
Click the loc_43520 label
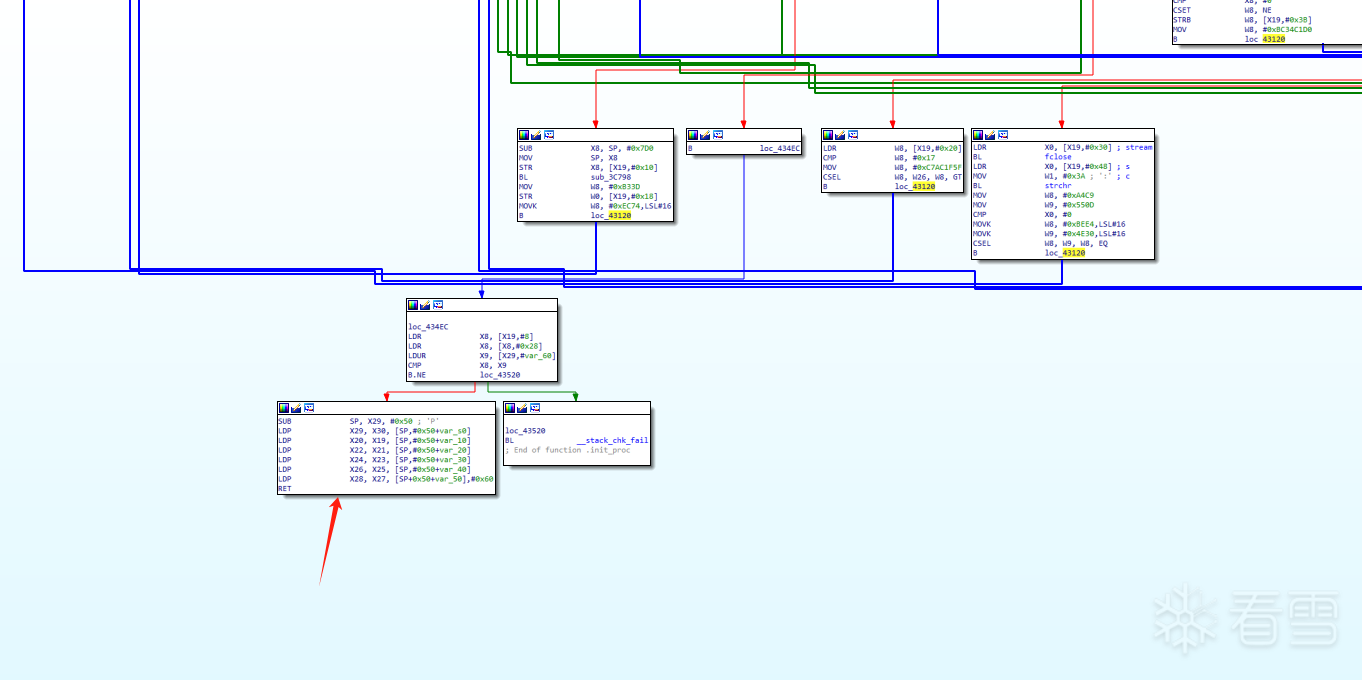525,431
